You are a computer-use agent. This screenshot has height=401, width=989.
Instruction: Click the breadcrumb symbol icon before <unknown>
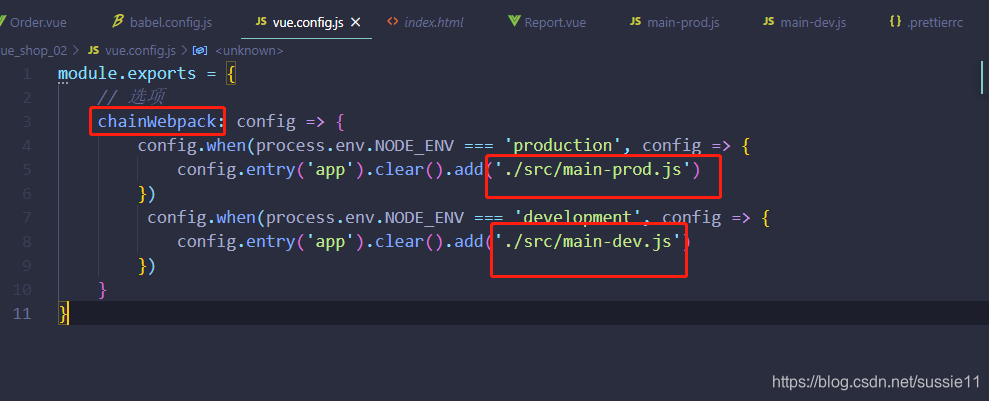[201, 50]
